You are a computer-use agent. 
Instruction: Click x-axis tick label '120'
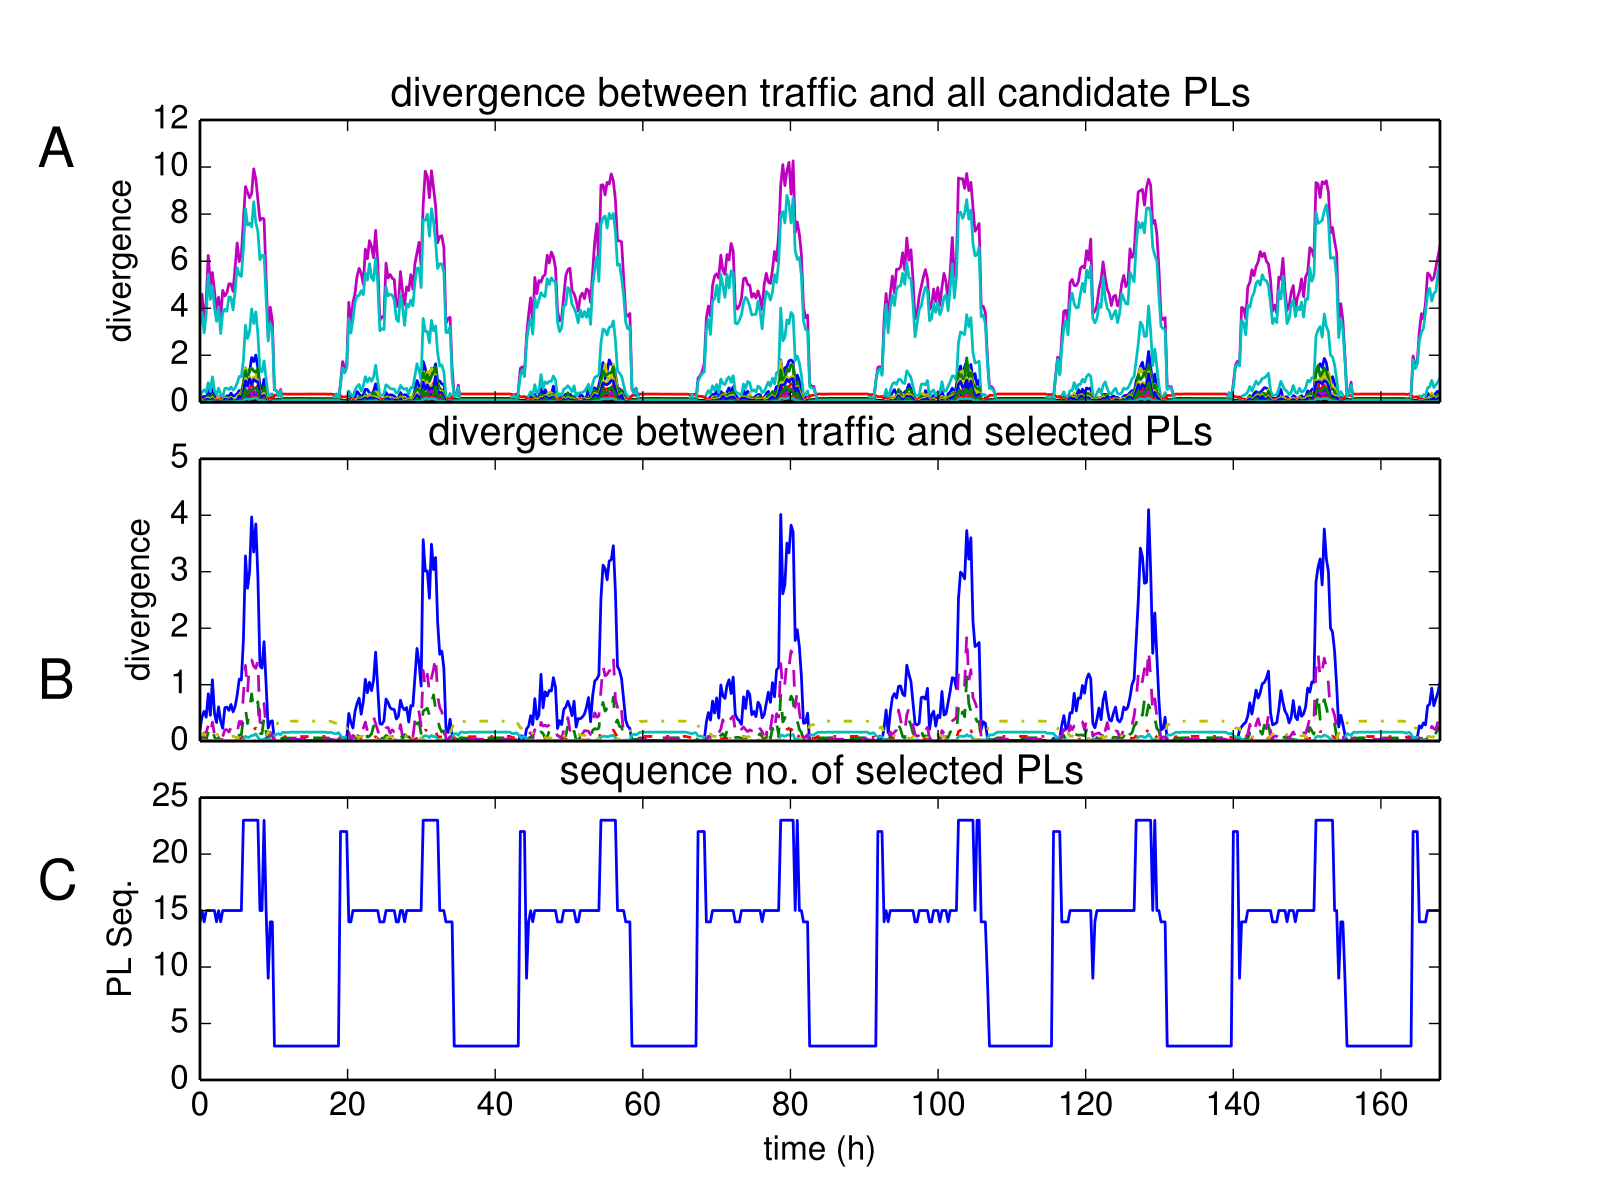coord(1085,1105)
